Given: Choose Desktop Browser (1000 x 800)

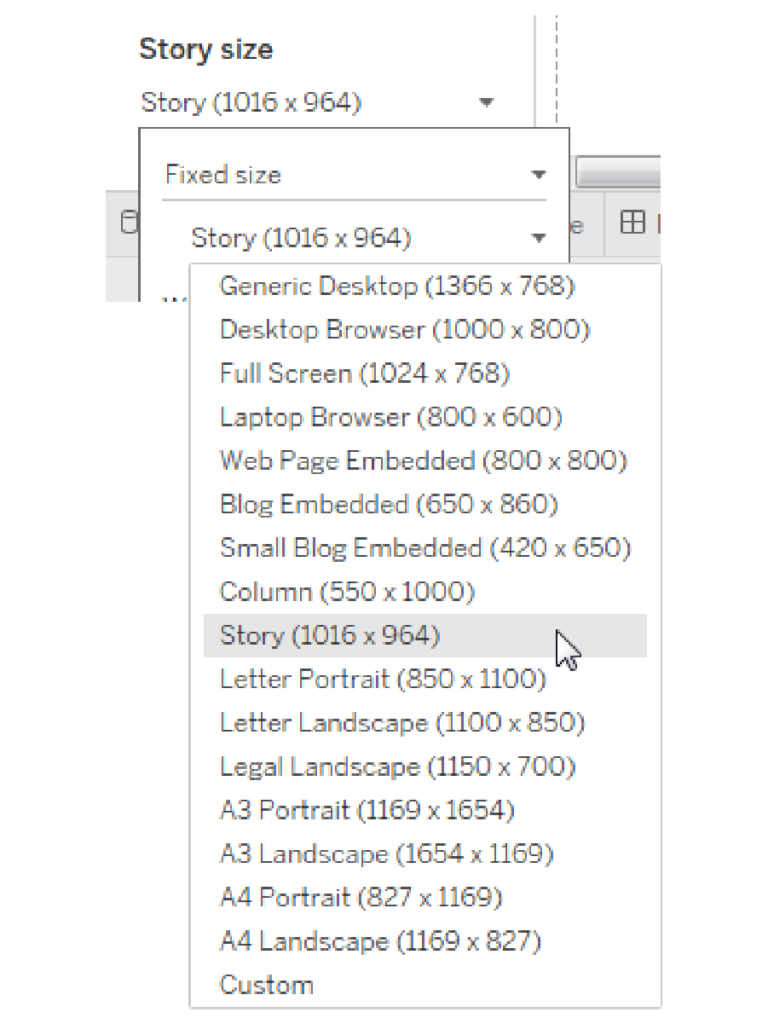Looking at the screenshot, I should point(404,329).
